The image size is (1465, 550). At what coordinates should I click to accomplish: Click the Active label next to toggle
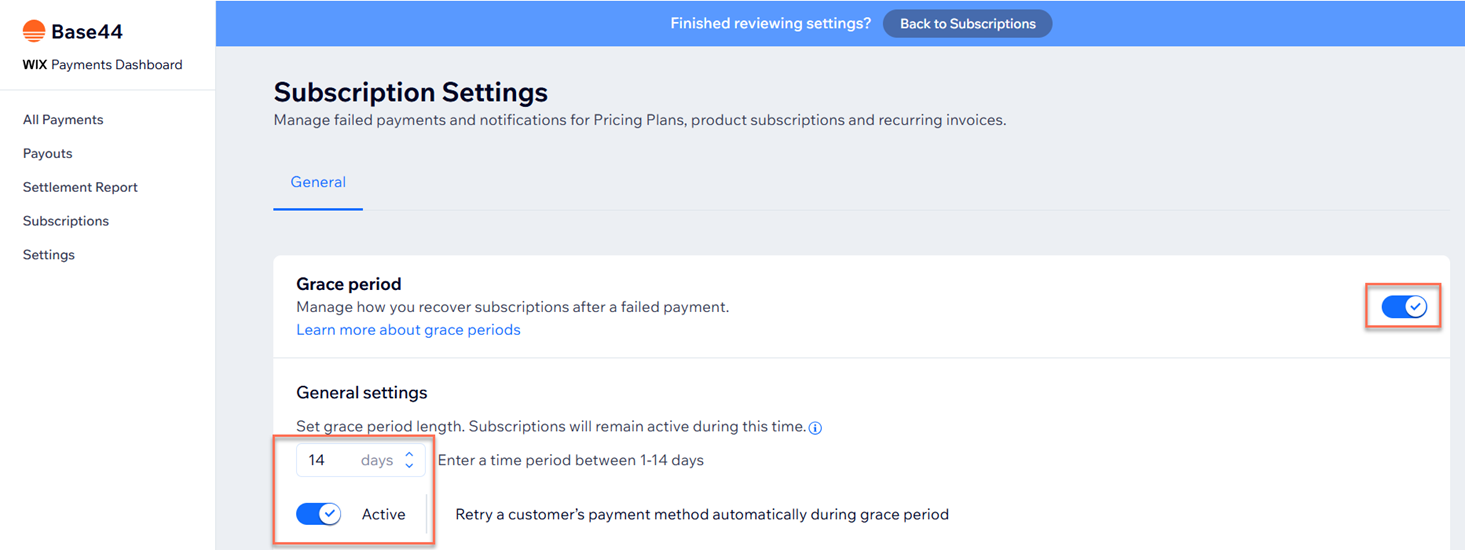(383, 514)
